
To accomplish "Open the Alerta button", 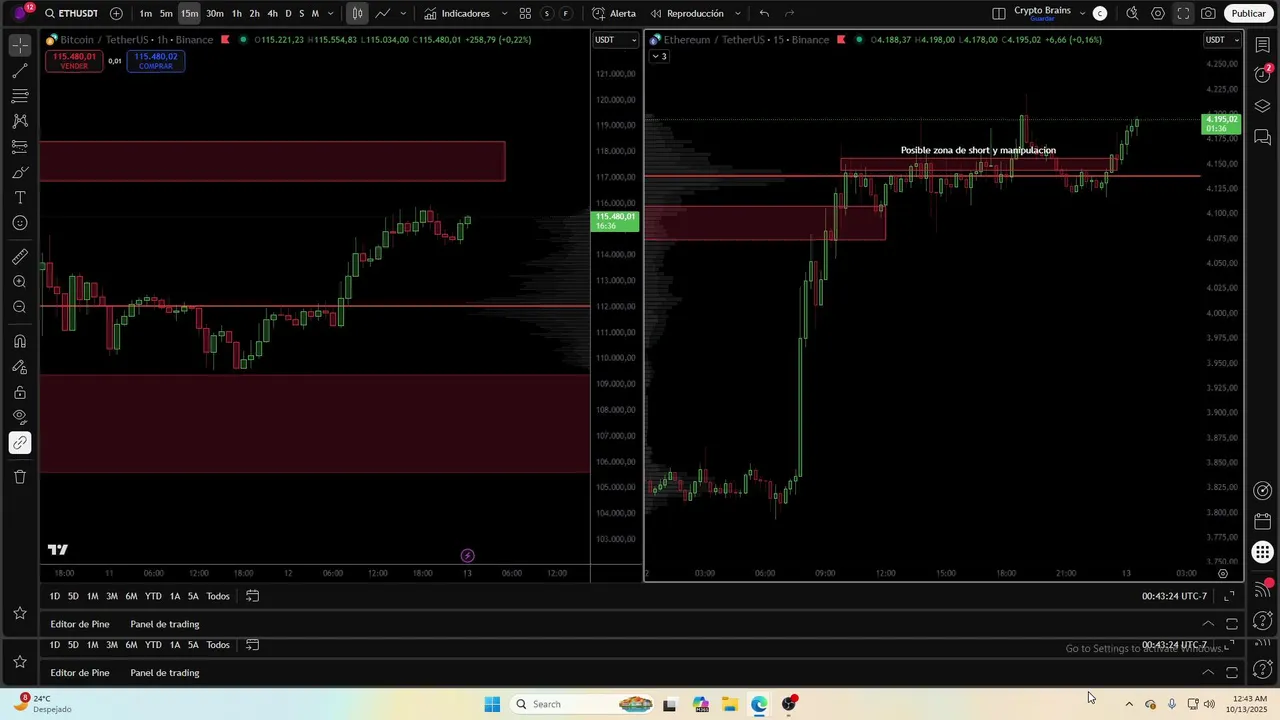I will [x=613, y=13].
